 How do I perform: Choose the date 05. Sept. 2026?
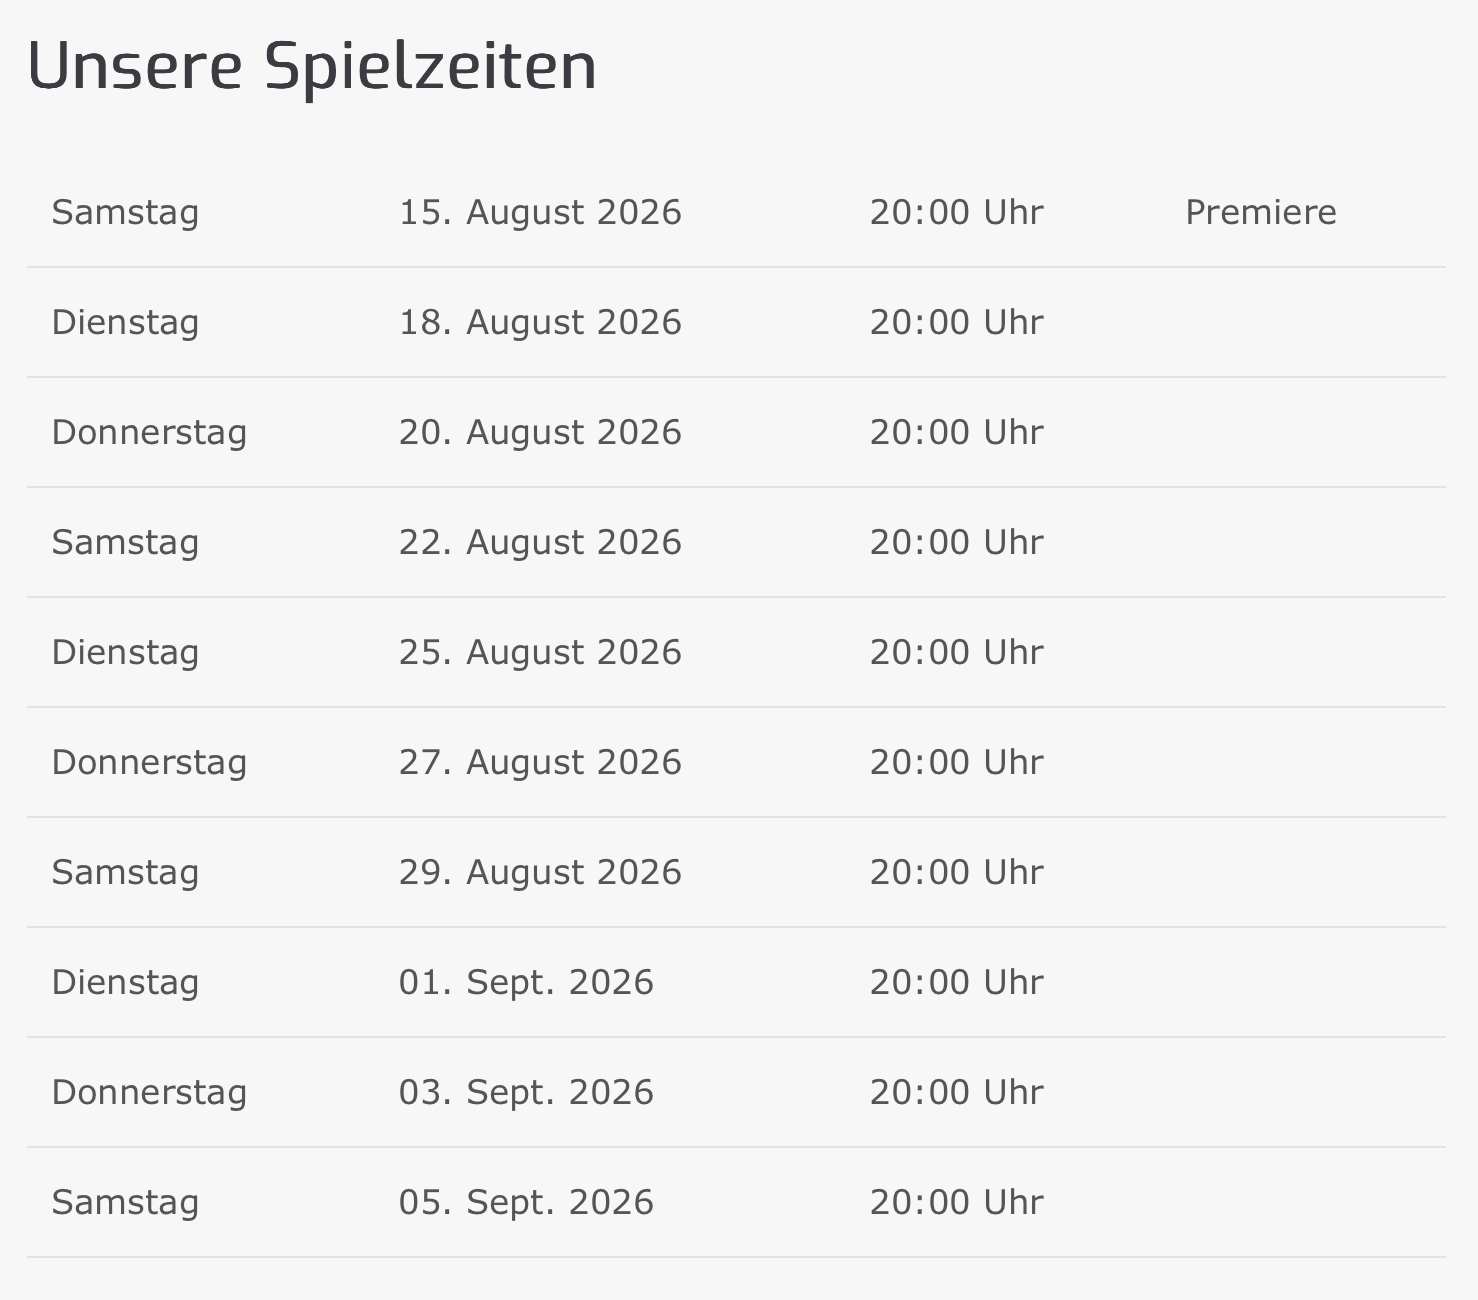[x=526, y=1202]
